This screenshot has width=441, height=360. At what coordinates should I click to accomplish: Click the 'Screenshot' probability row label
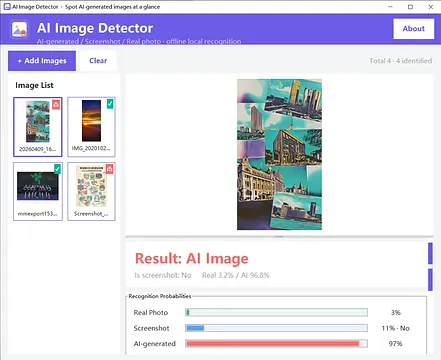(x=151, y=328)
